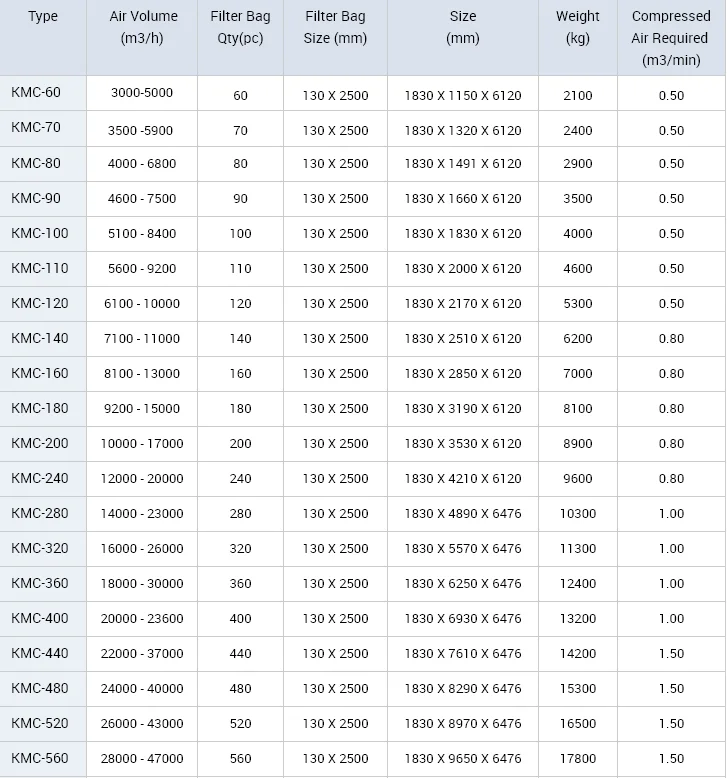
Task: Select the KMC-60 type cell
Action: (x=36, y=93)
